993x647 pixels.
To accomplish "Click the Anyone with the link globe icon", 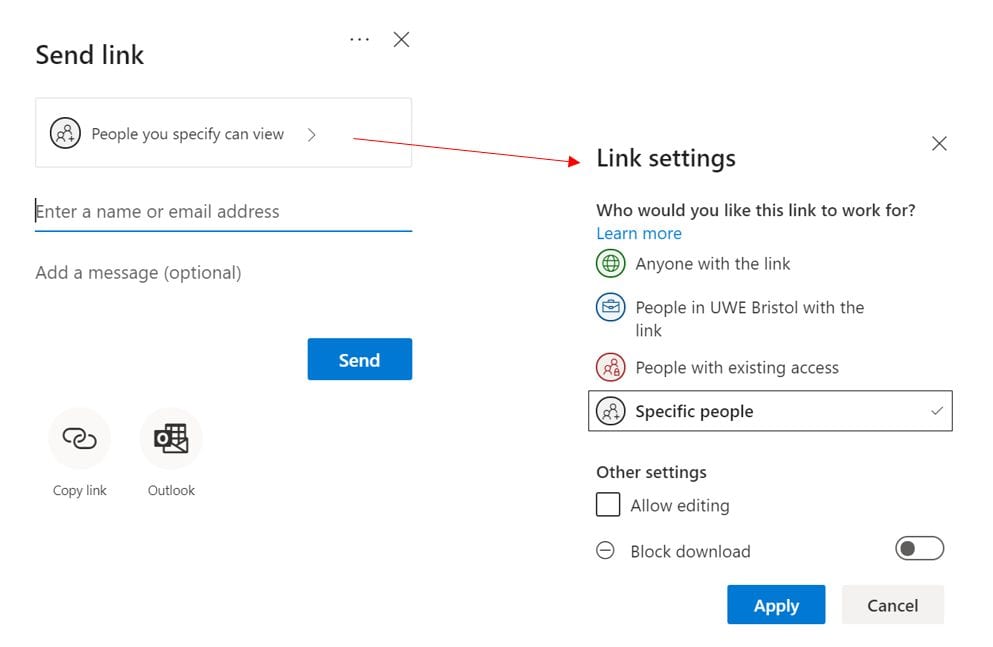I will [610, 263].
